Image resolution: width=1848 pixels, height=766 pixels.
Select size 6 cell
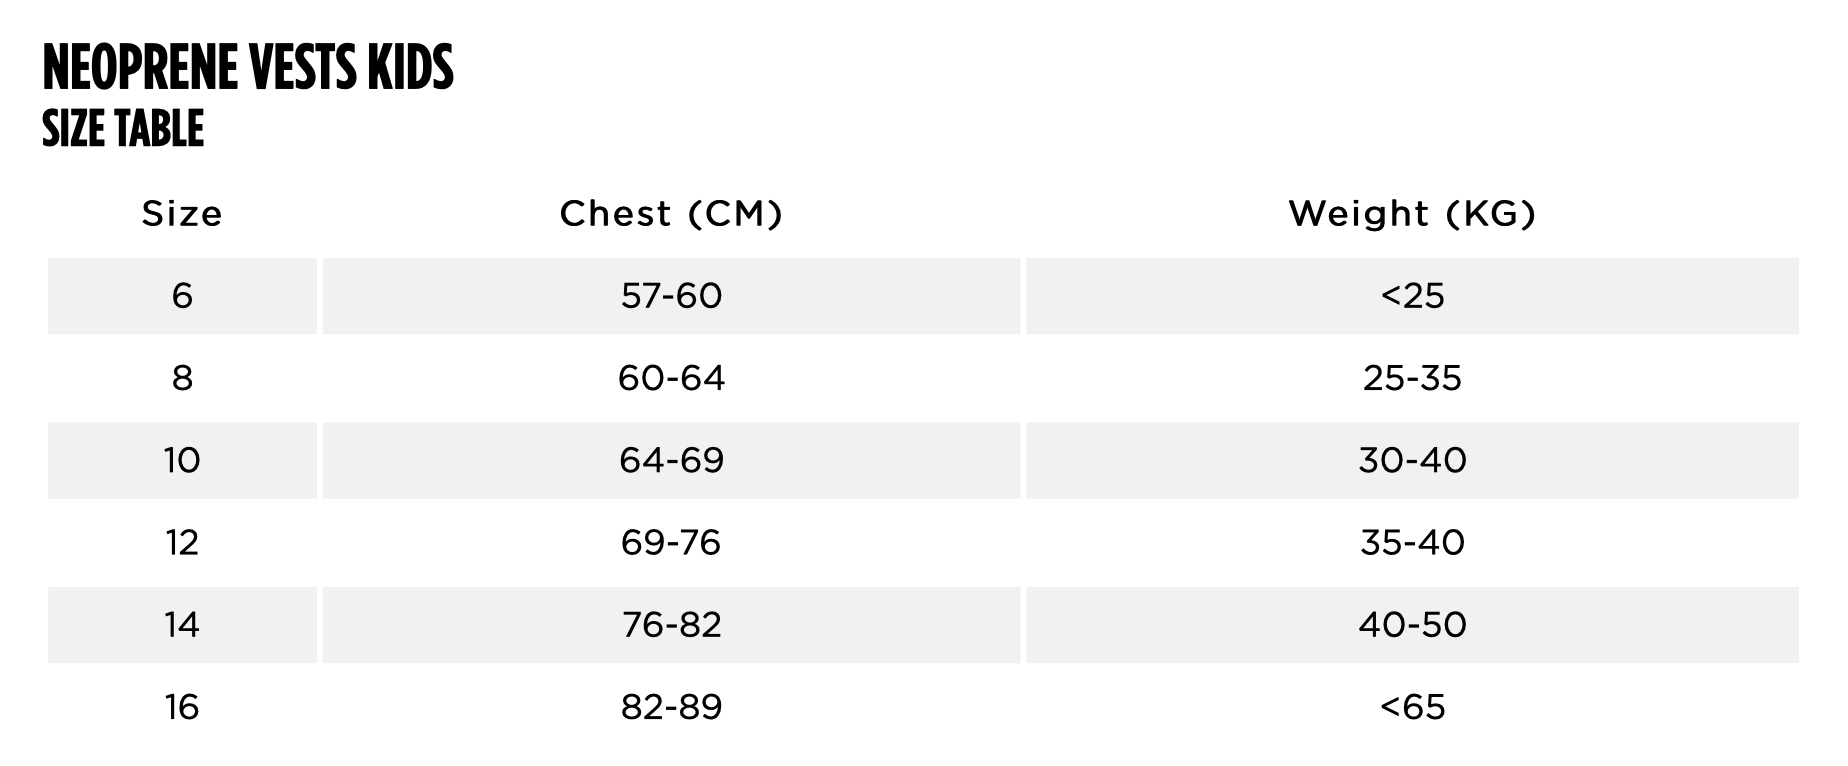pyautogui.click(x=182, y=296)
